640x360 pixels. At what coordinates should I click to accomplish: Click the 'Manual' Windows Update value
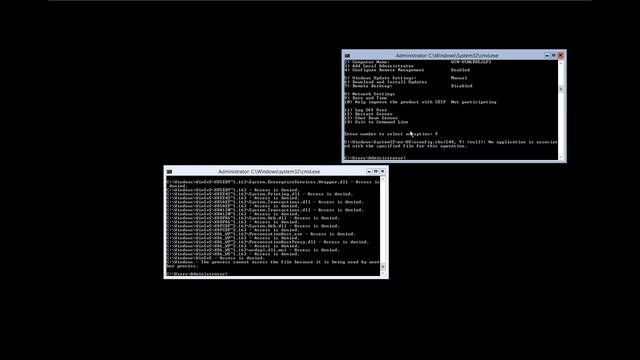tap(459, 78)
